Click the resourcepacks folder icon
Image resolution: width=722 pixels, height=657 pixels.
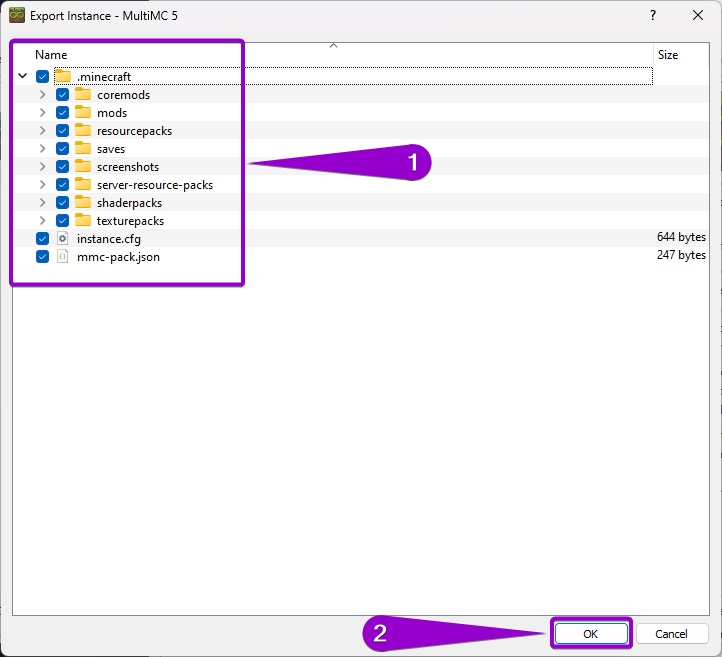83,130
